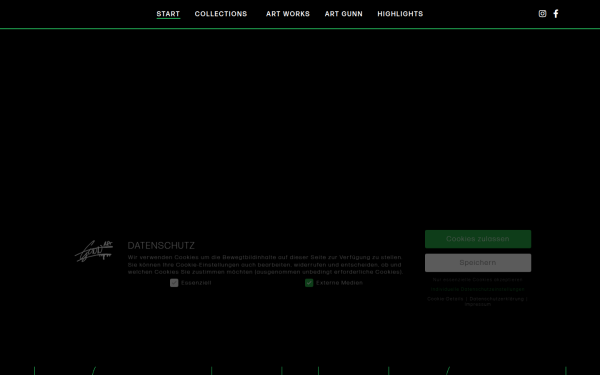The height and width of the screenshot is (375, 600).
Task: Open the Impressum link
Action: [x=478, y=304]
